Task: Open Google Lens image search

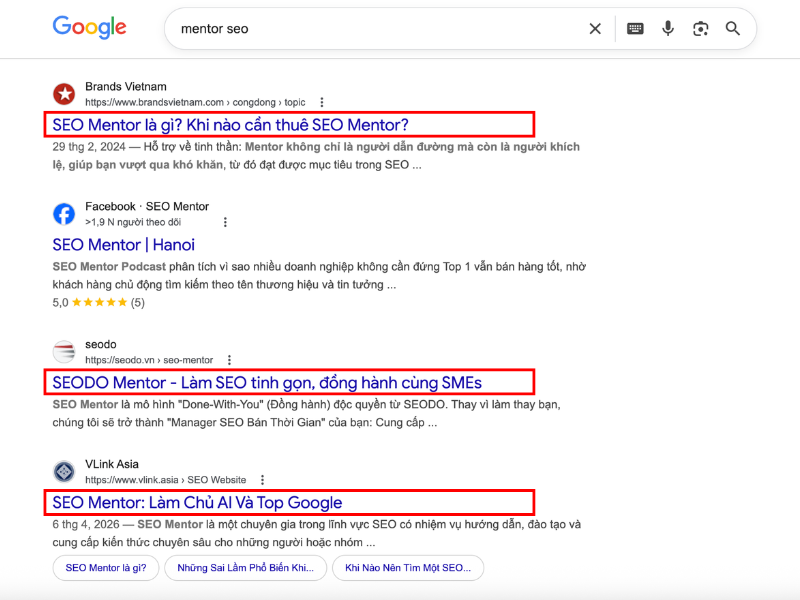Action: 701,29
